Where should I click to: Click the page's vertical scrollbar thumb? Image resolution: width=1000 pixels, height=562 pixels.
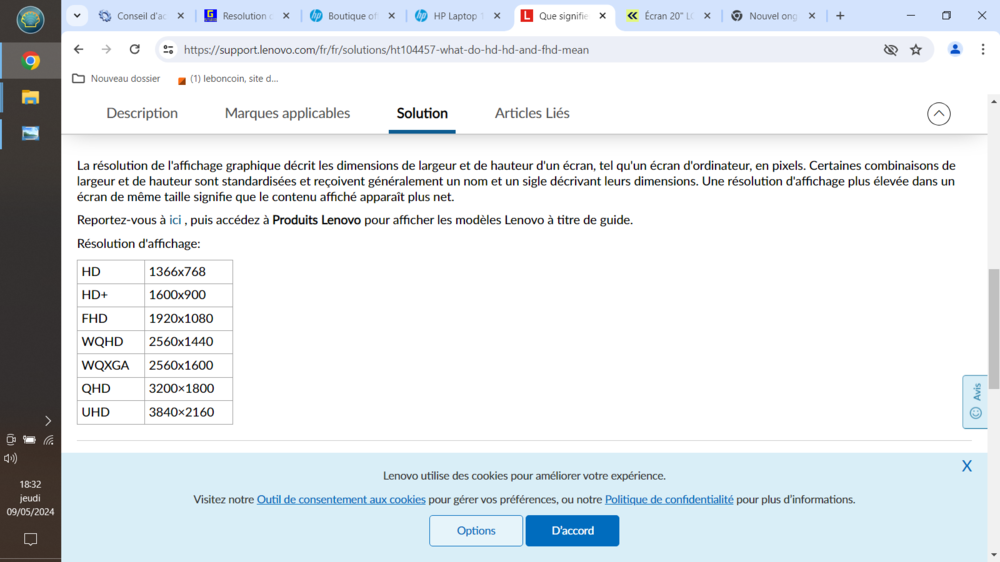(993, 328)
